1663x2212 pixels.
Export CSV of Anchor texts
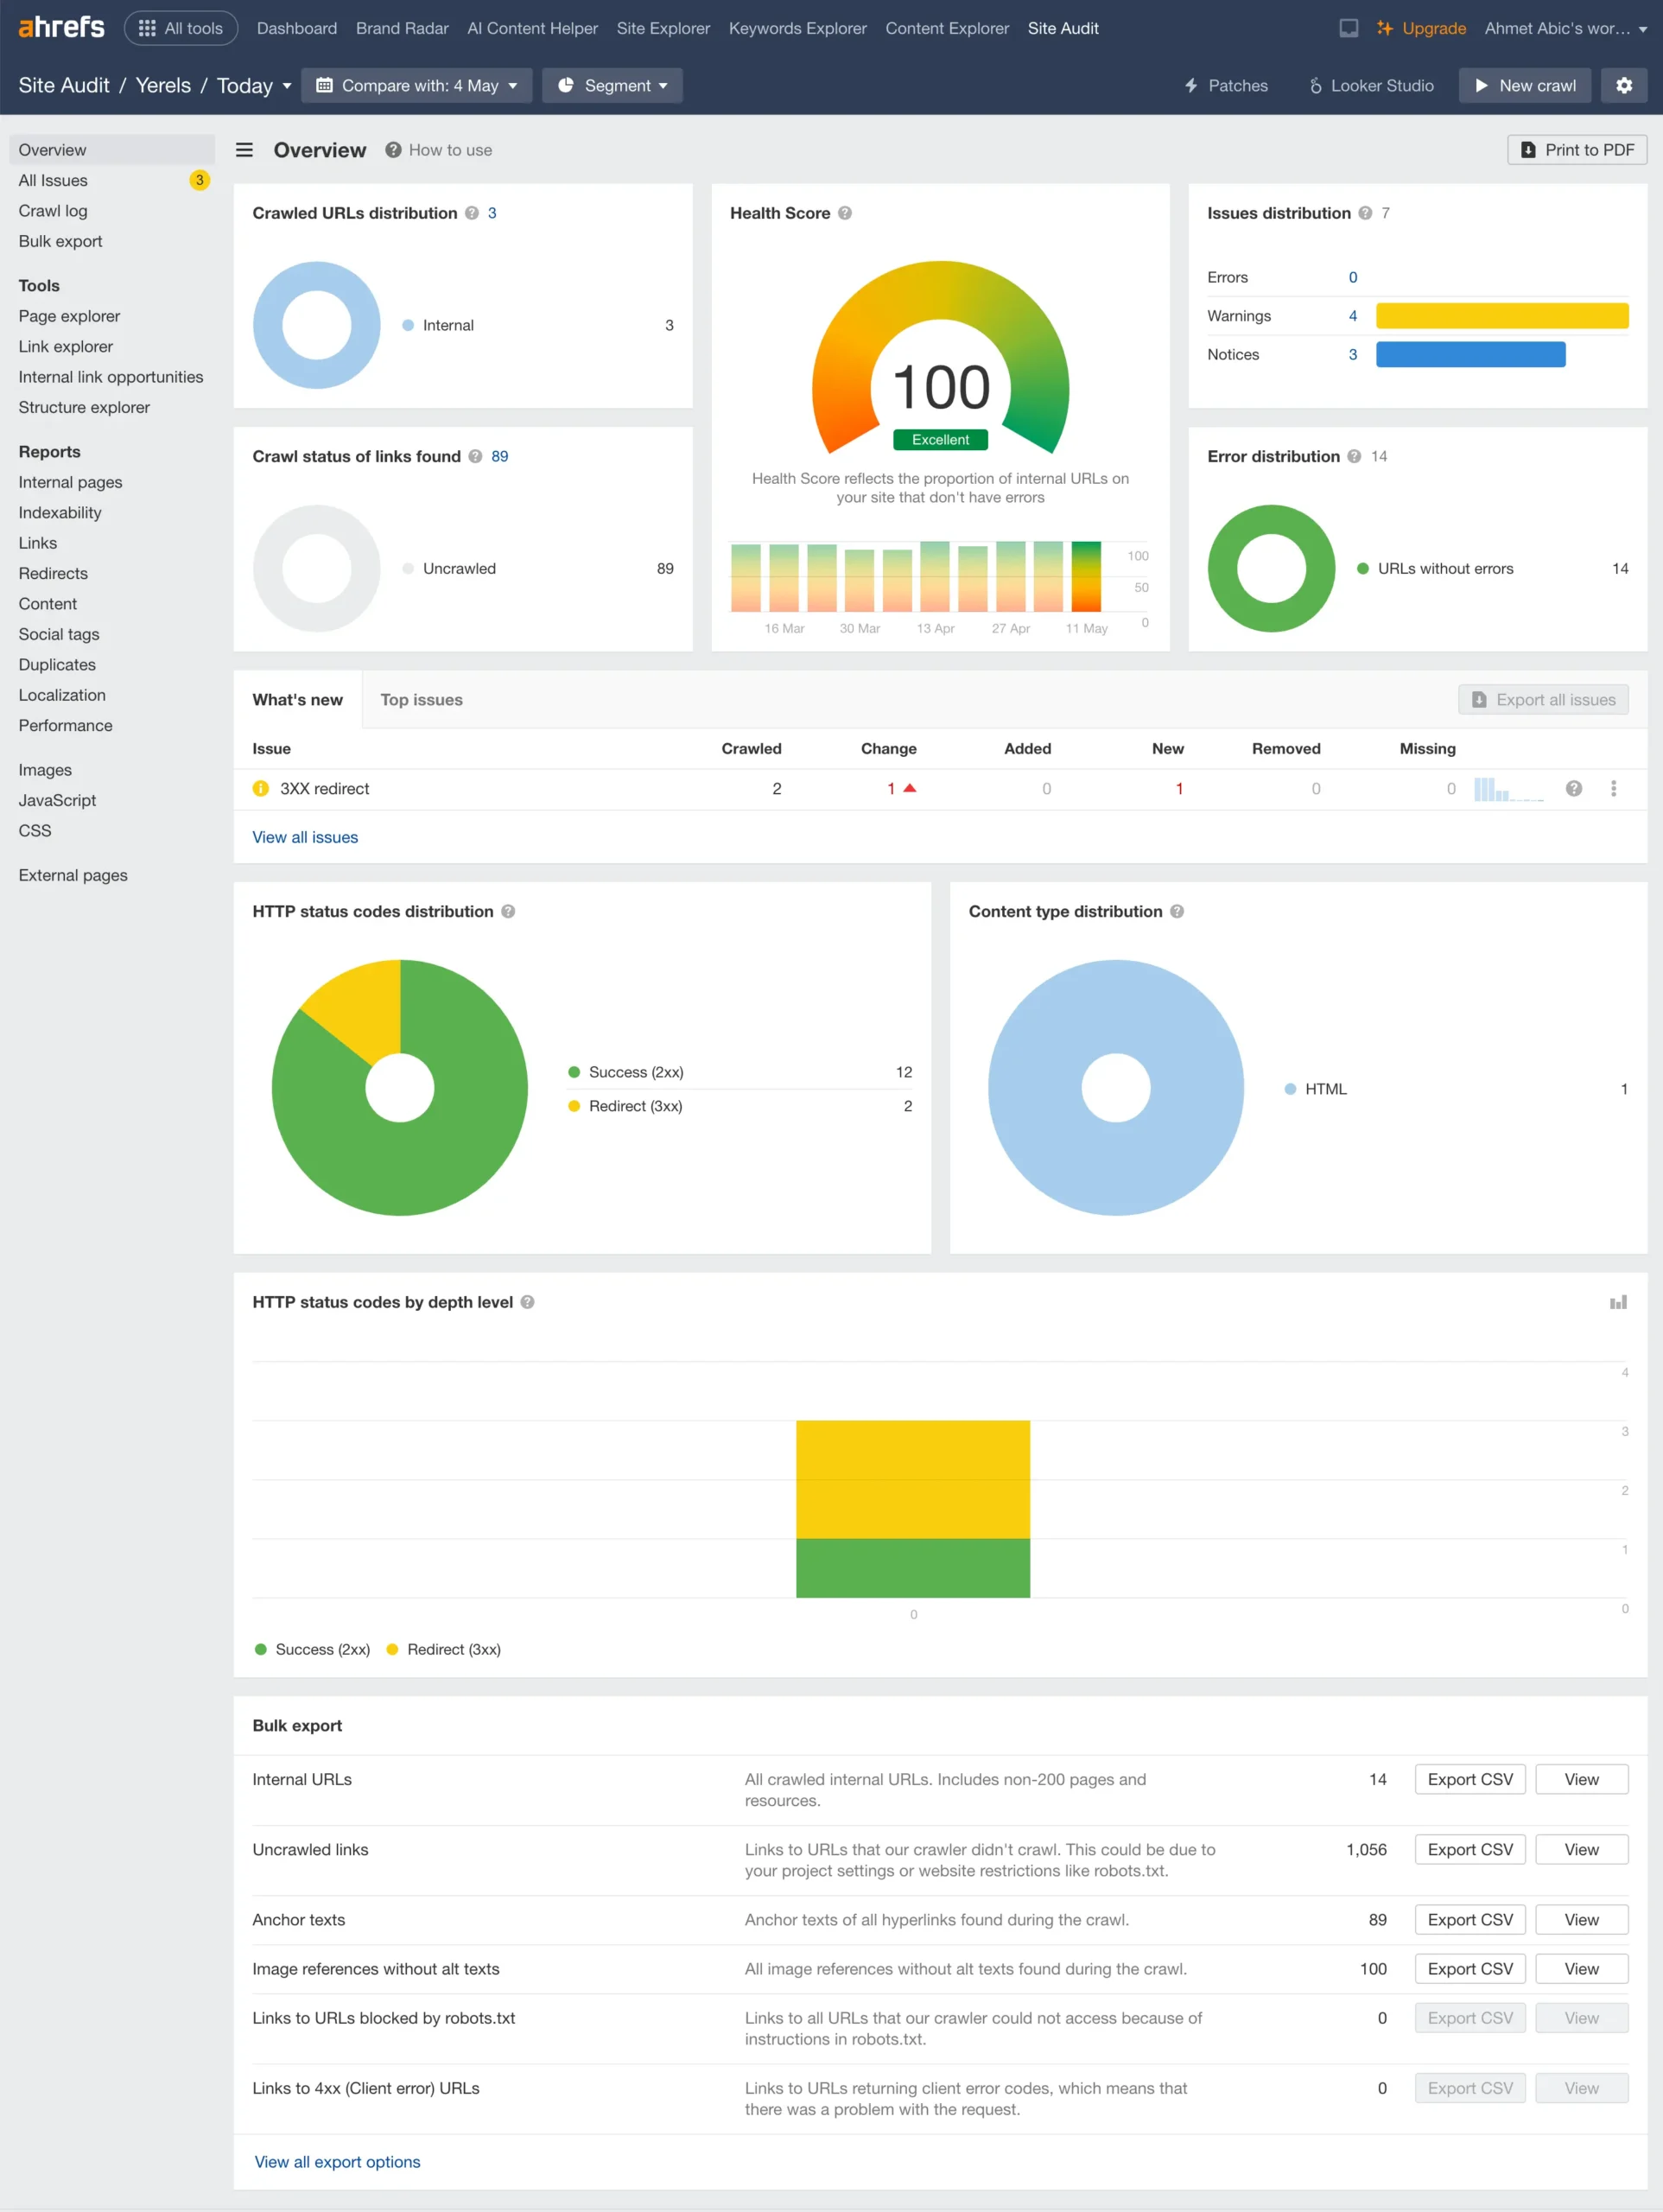tap(1469, 1919)
